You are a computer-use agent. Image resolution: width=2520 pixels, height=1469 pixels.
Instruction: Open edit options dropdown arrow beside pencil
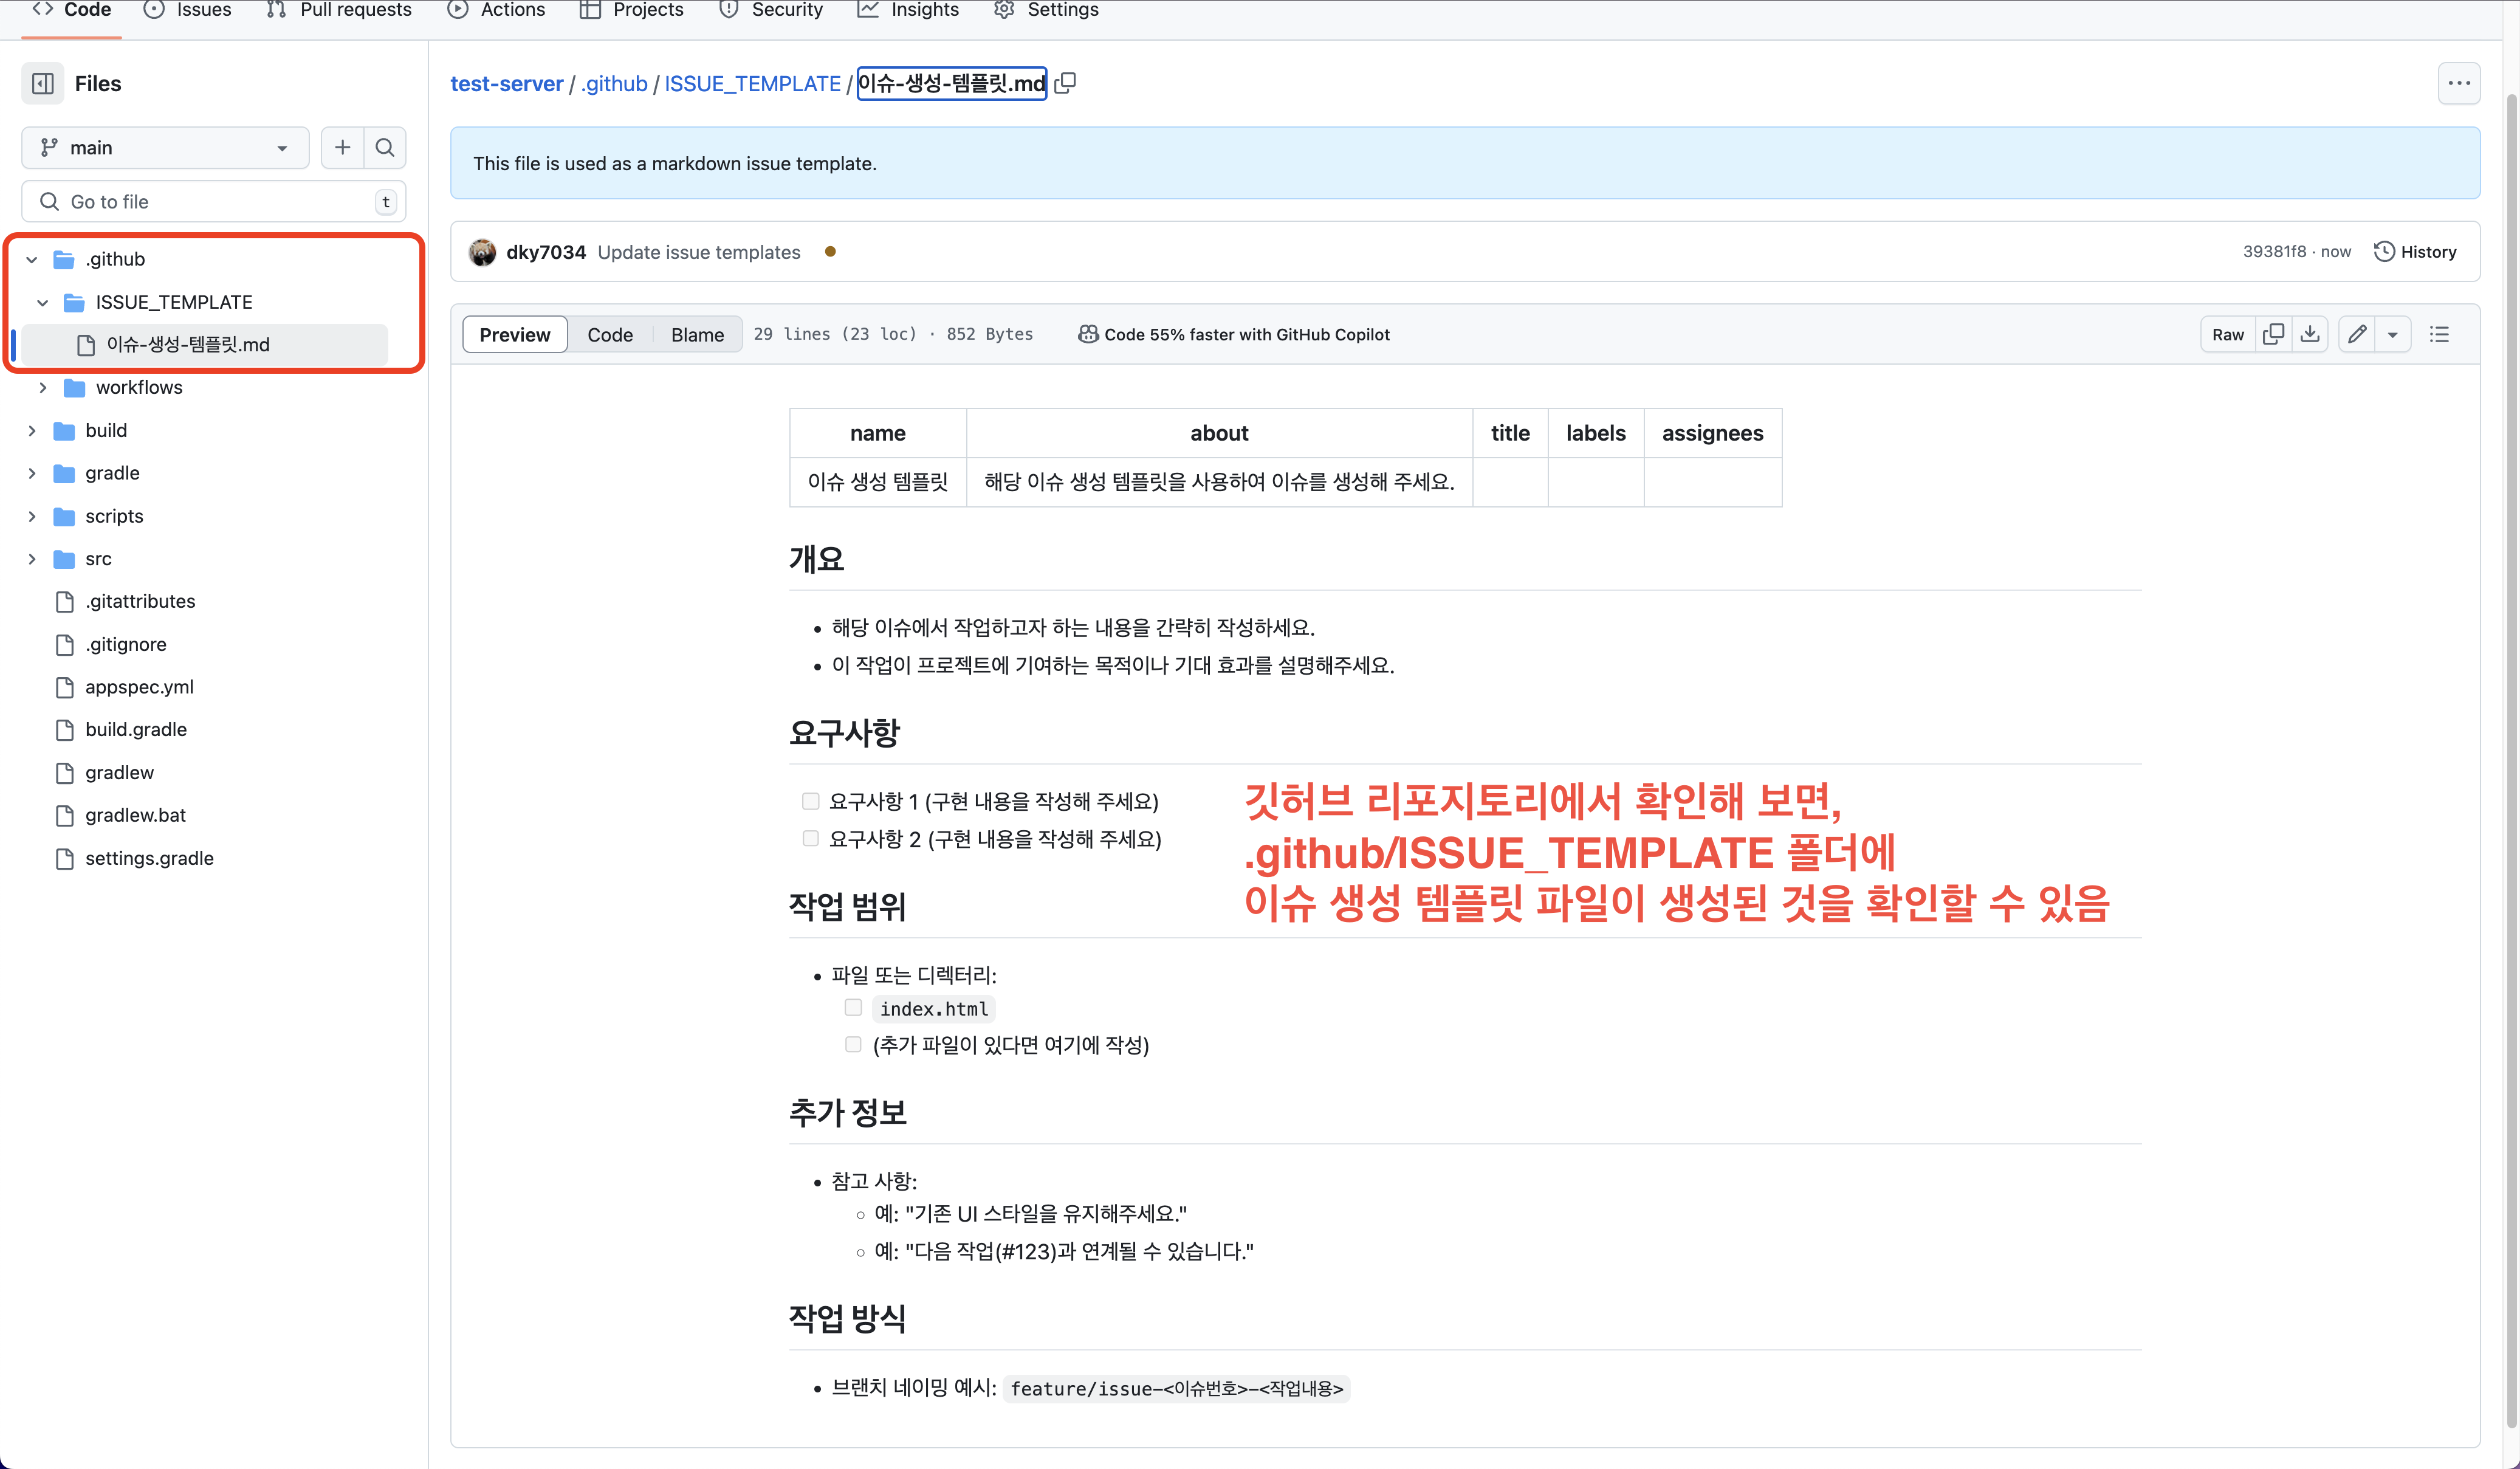tap(2393, 334)
